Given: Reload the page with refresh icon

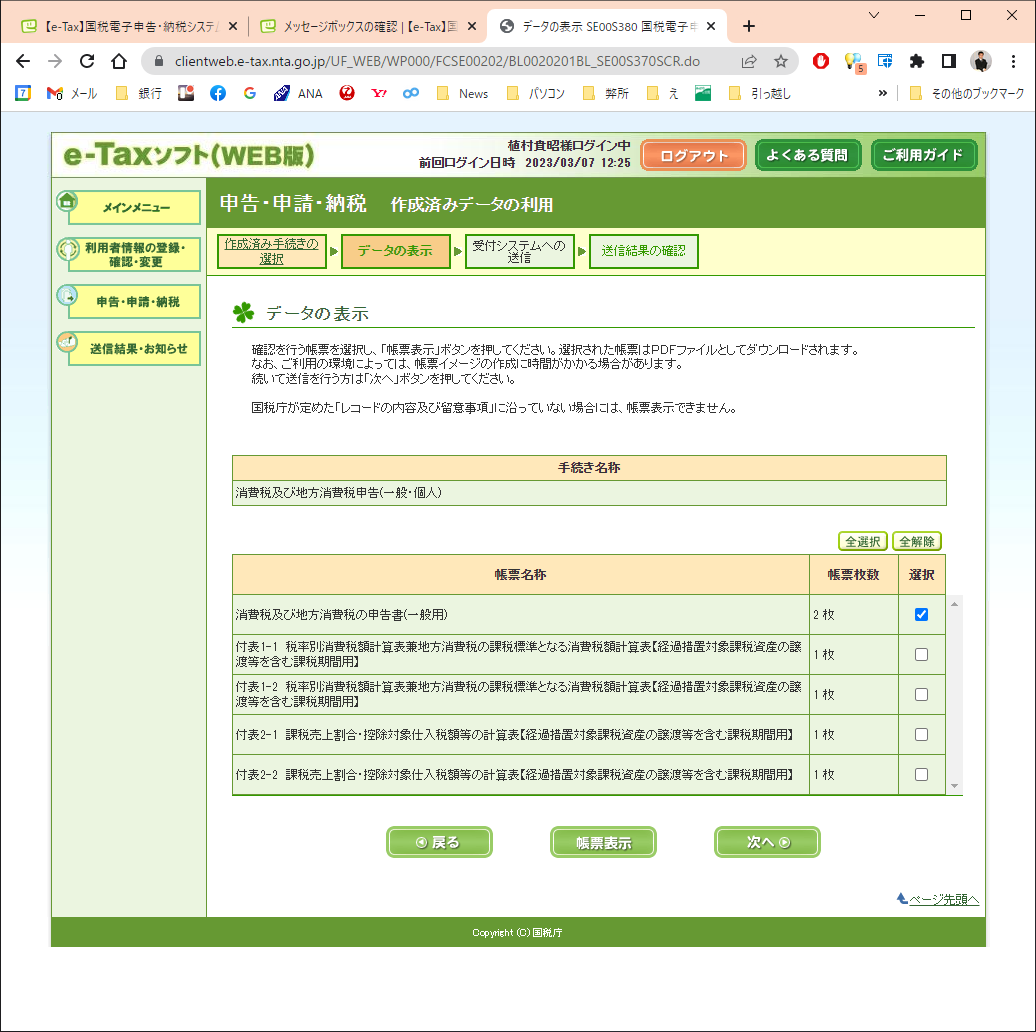Looking at the screenshot, I should [x=87, y=61].
